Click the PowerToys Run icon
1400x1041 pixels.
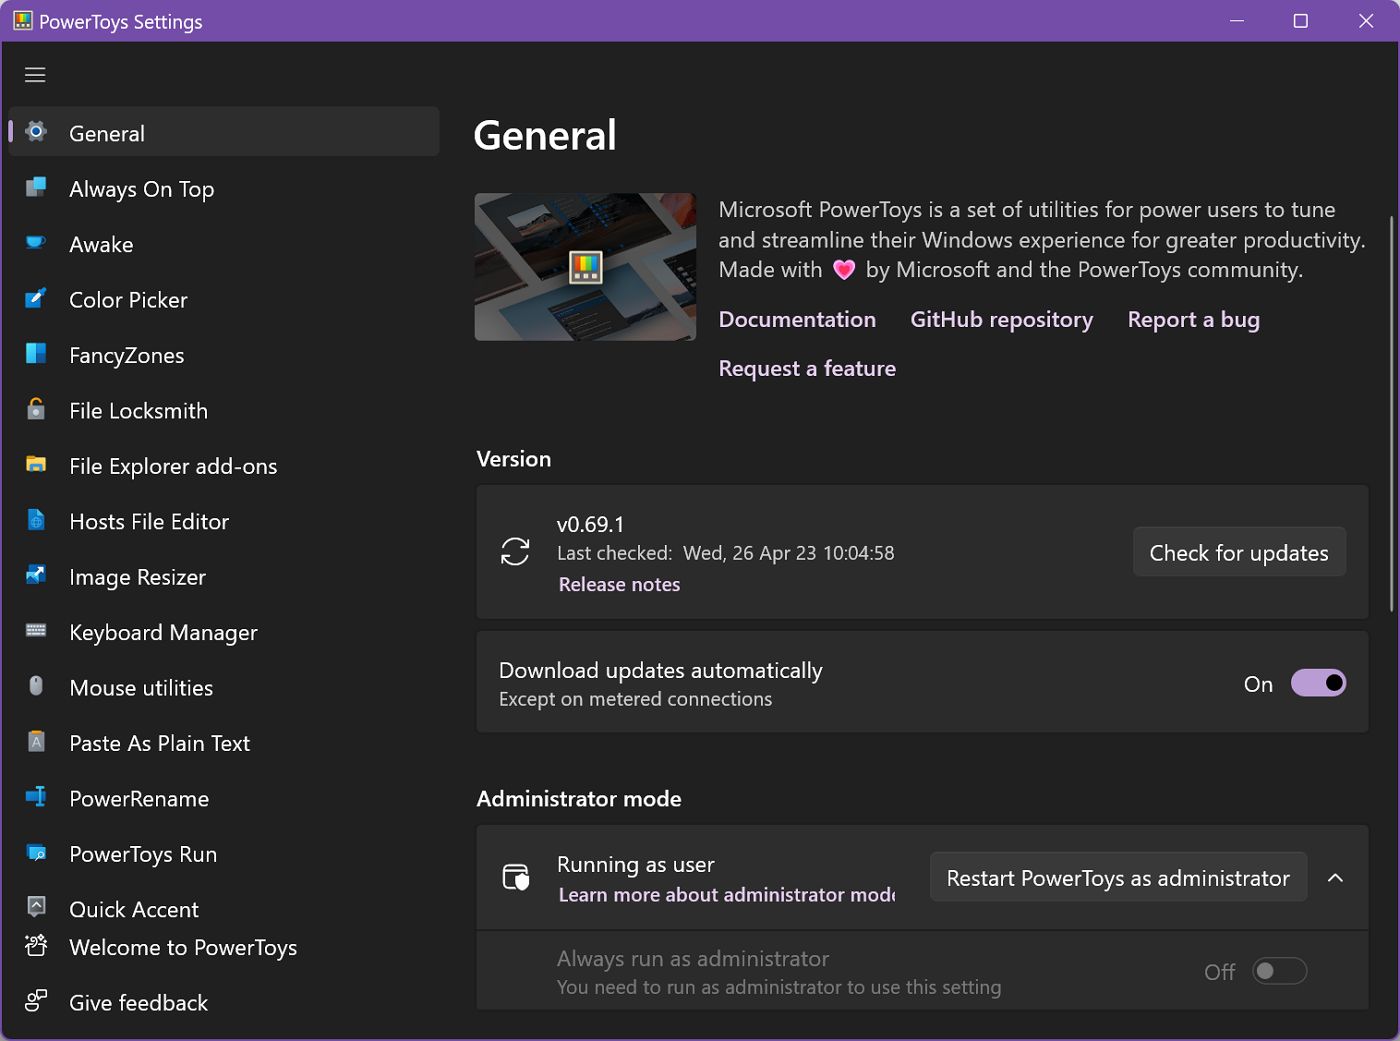[x=36, y=853]
